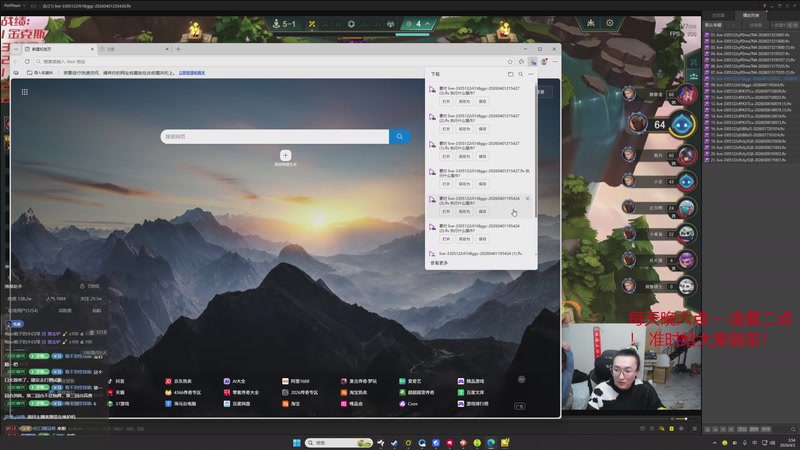Click the favorites star in address bar
The height and width of the screenshot is (450, 800).
pos(510,62)
